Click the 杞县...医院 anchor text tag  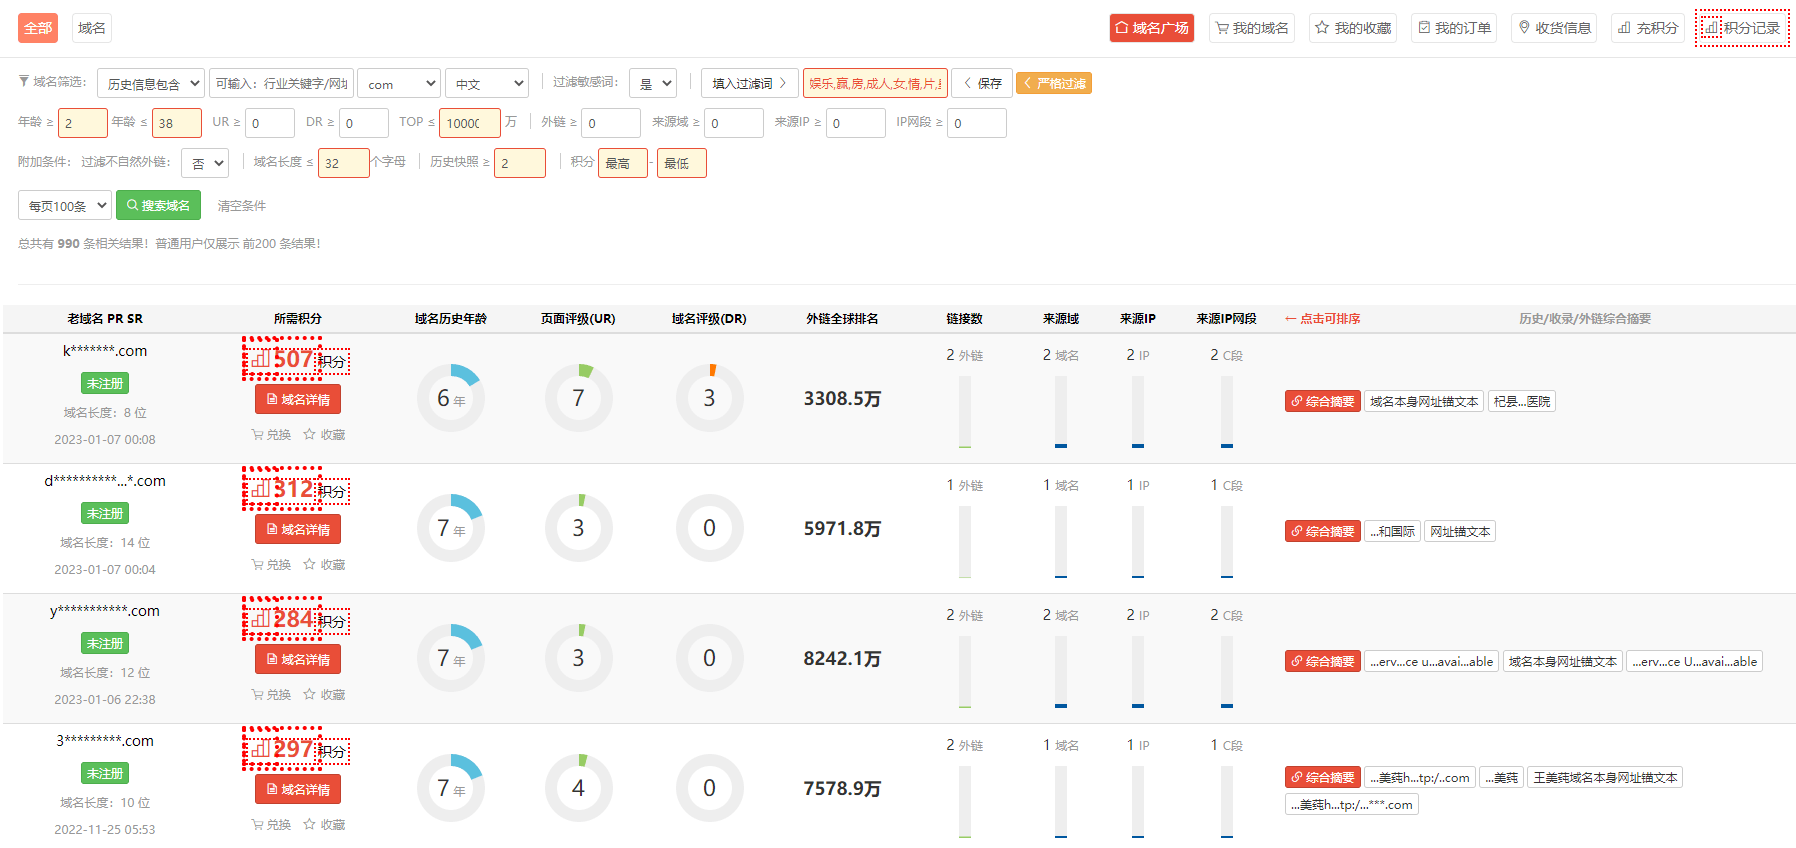[1522, 401]
